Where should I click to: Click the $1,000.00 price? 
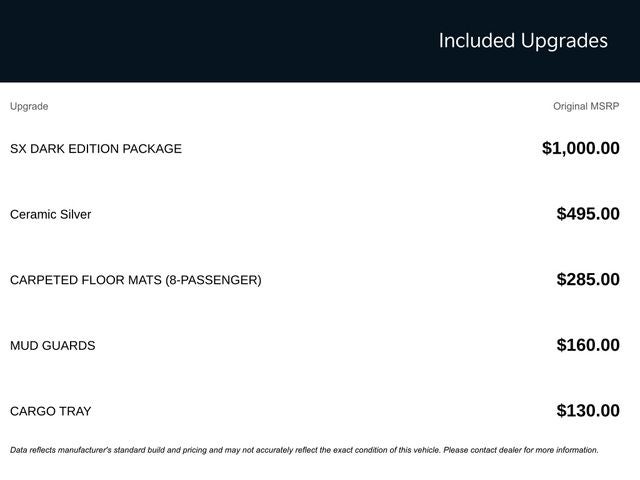pos(580,149)
